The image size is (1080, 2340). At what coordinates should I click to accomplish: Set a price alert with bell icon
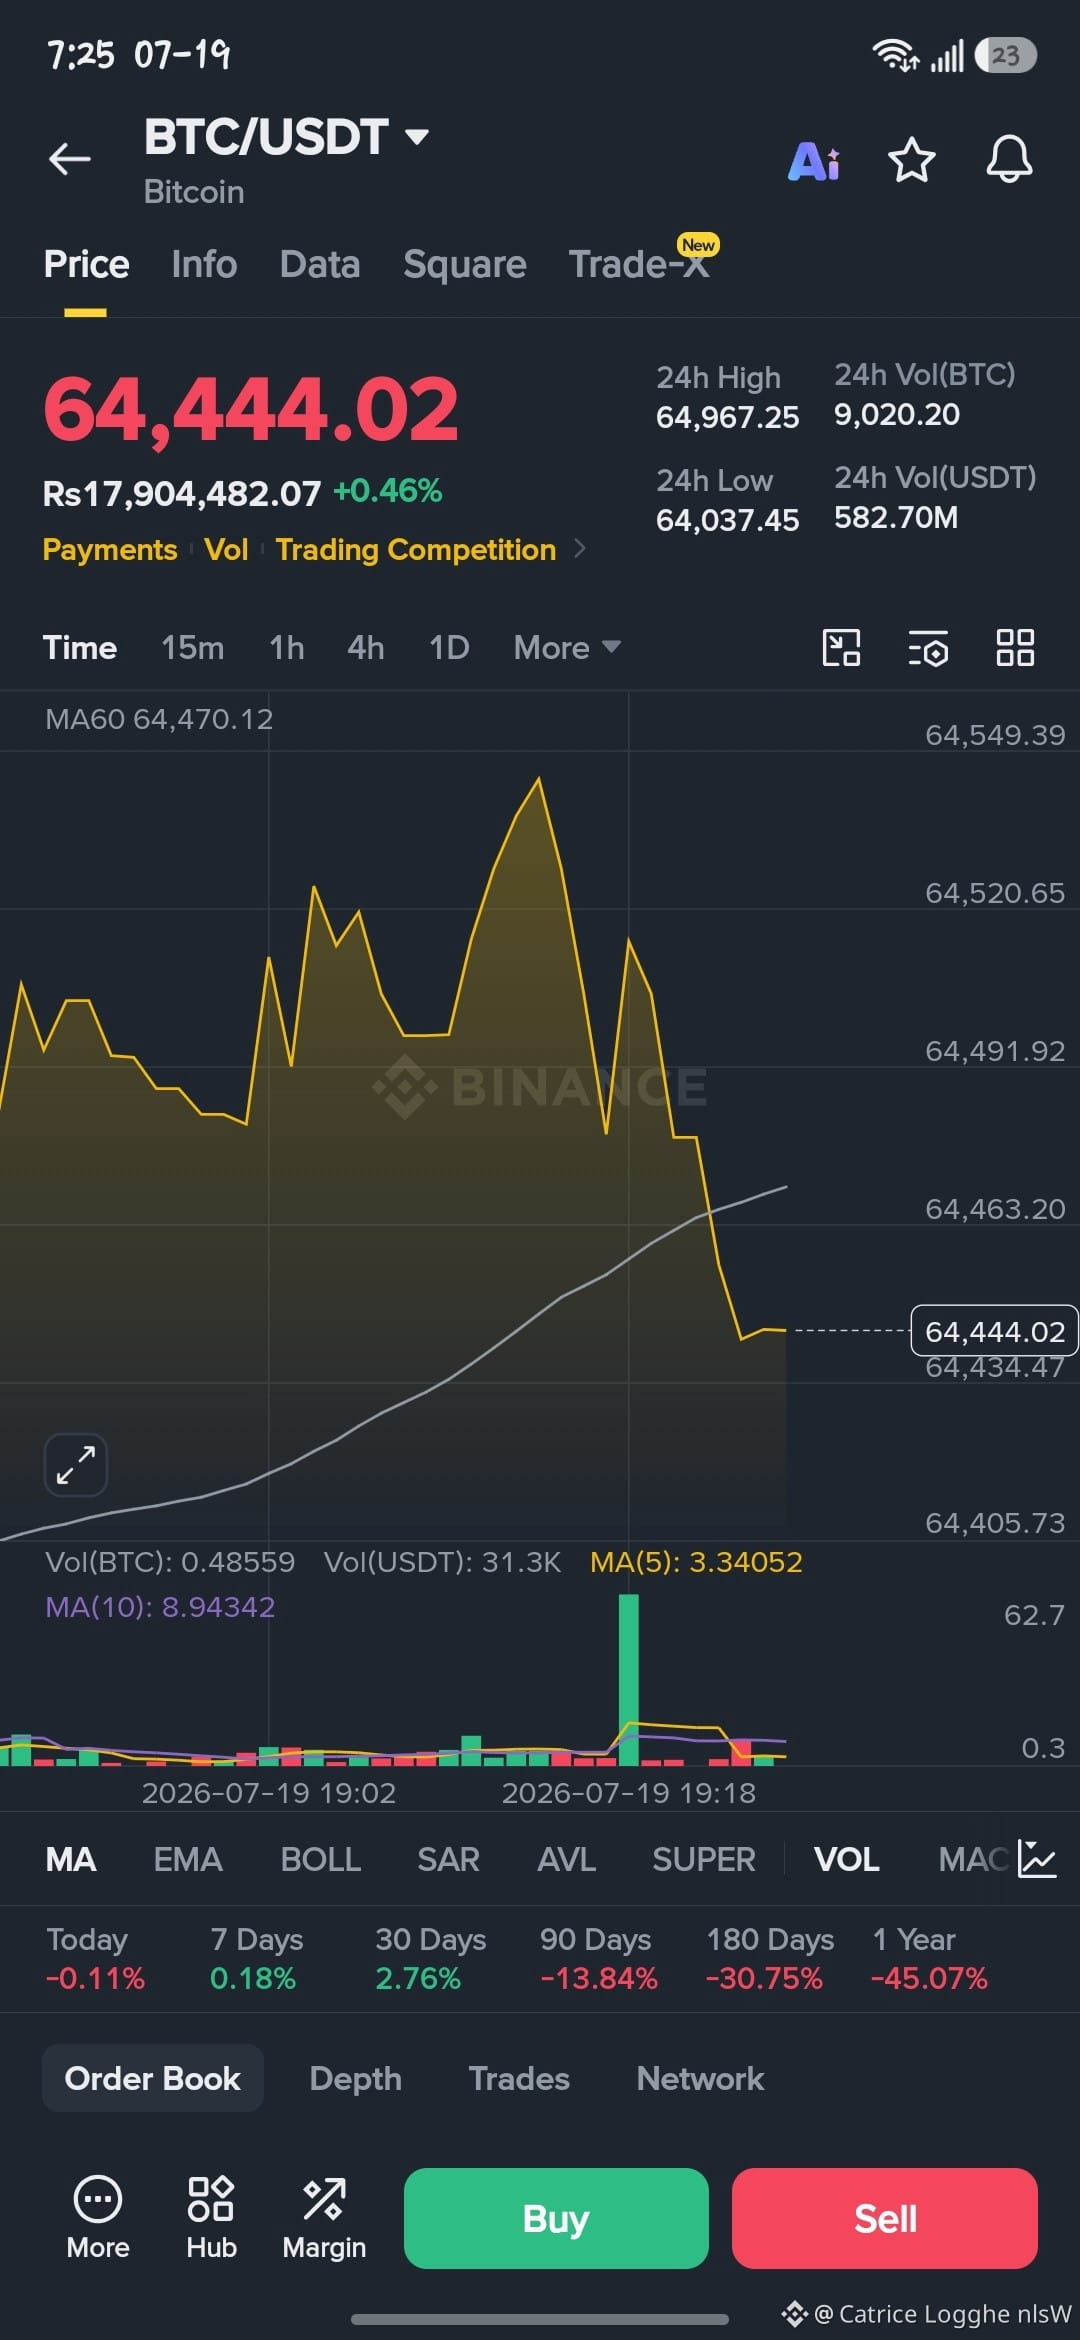point(1009,159)
